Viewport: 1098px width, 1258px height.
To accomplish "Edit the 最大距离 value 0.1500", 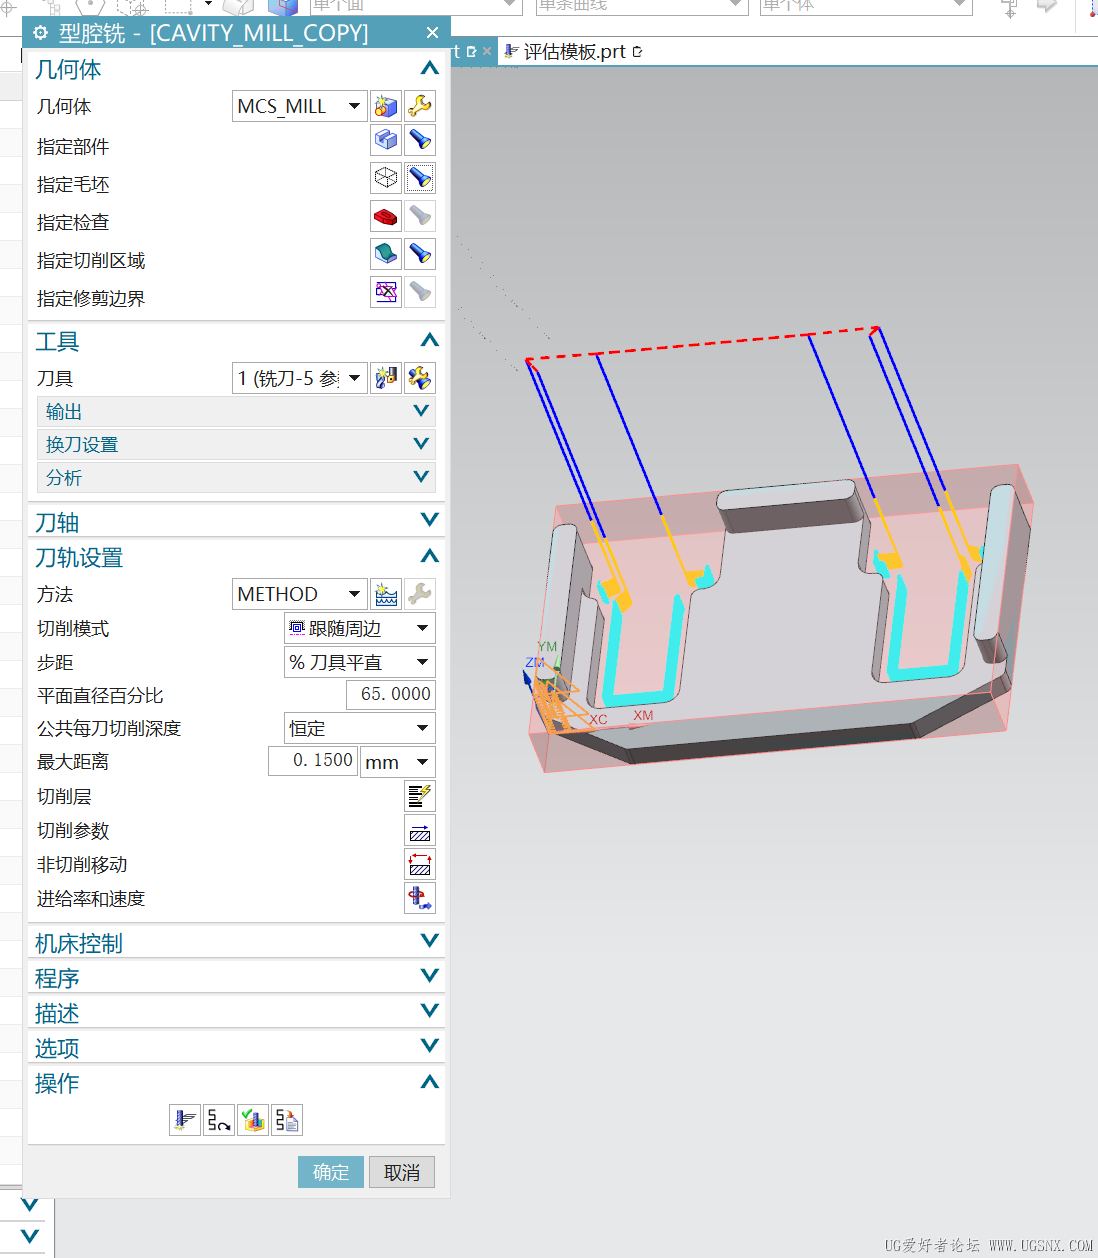I will point(313,761).
